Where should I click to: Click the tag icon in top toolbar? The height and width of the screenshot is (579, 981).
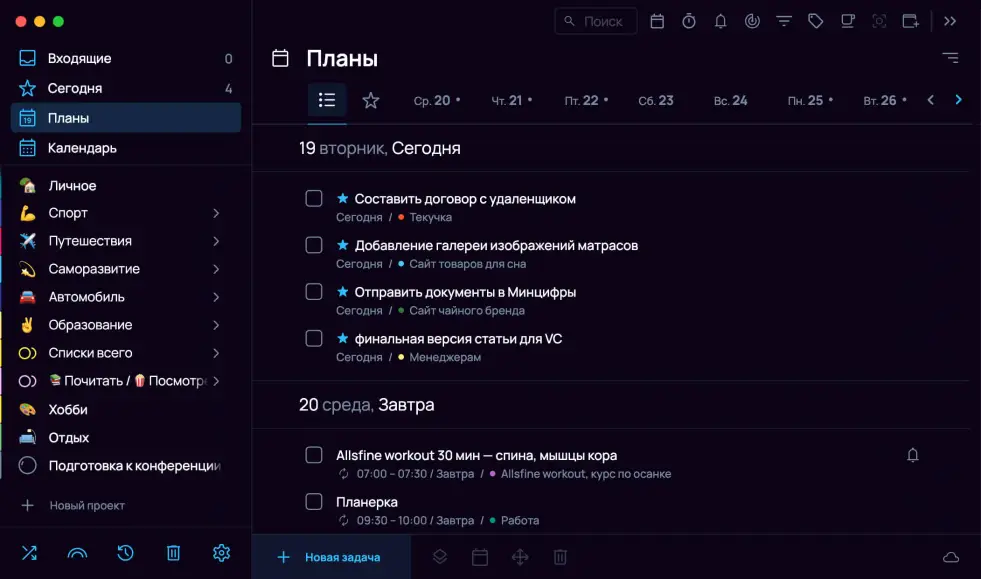(816, 21)
